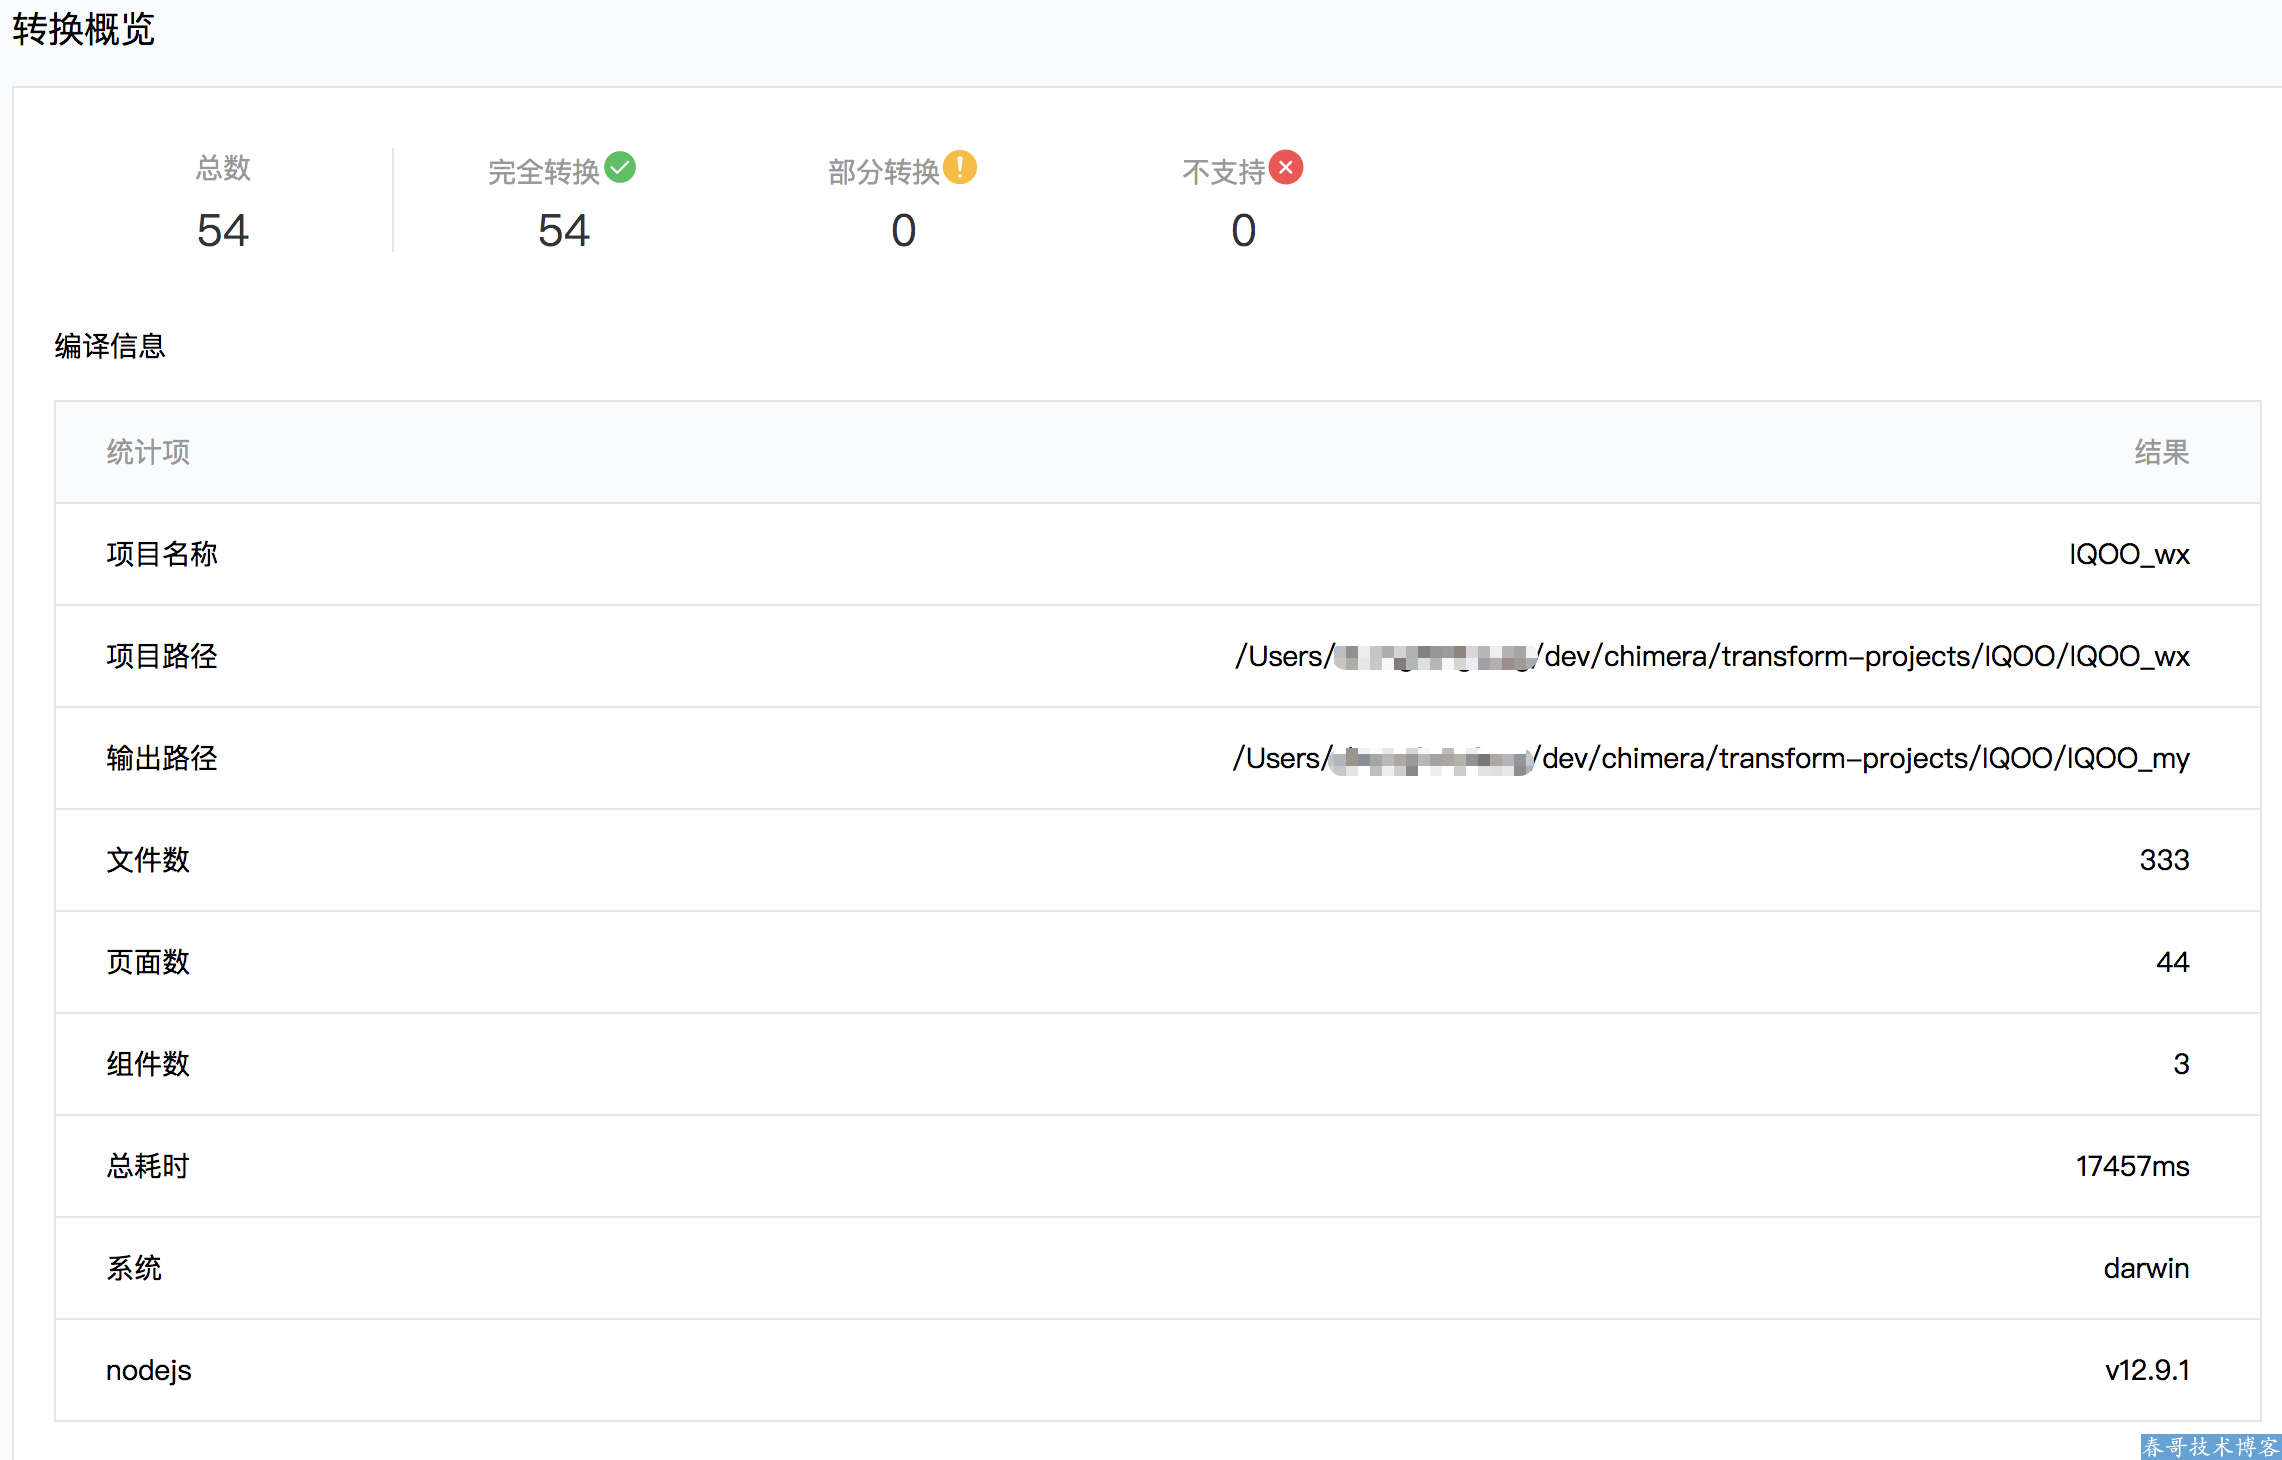This screenshot has width=2282, height=1460.
Task: Click the page count value 44
Action: click(x=2173, y=962)
